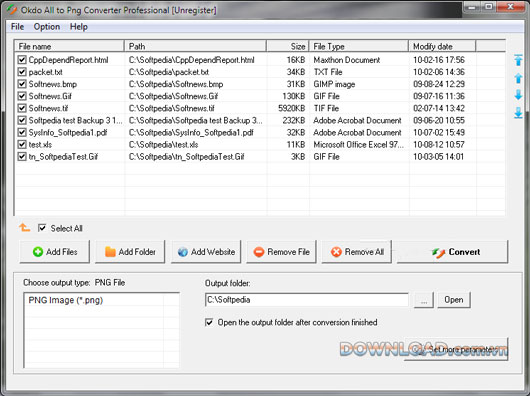Click the Okdo app icon in title bar
The height and width of the screenshot is (396, 530).
(11, 10)
